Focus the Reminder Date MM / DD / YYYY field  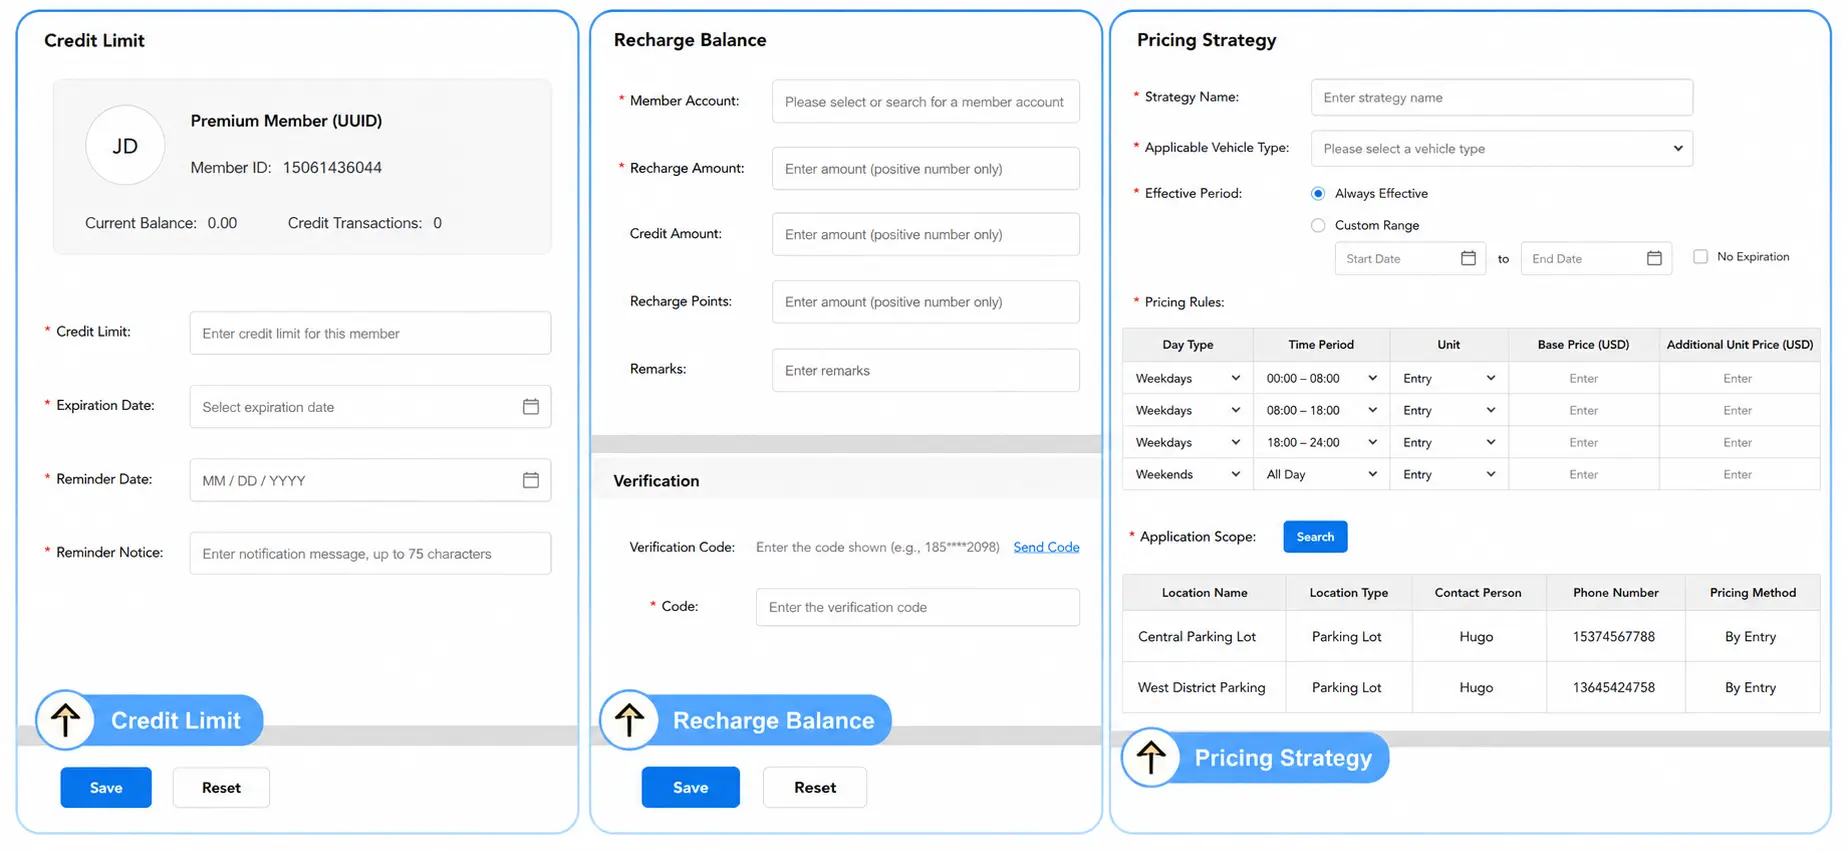[x=370, y=480]
